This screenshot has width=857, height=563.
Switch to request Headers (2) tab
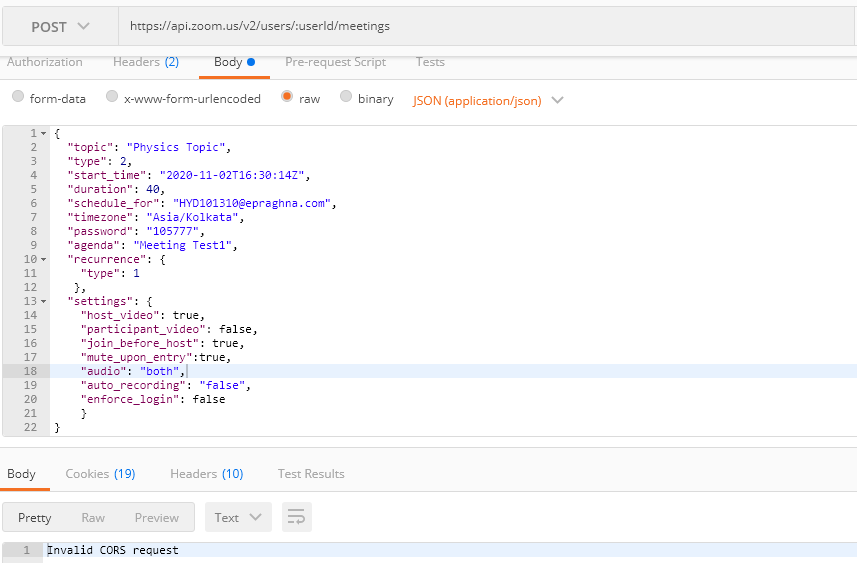146,62
